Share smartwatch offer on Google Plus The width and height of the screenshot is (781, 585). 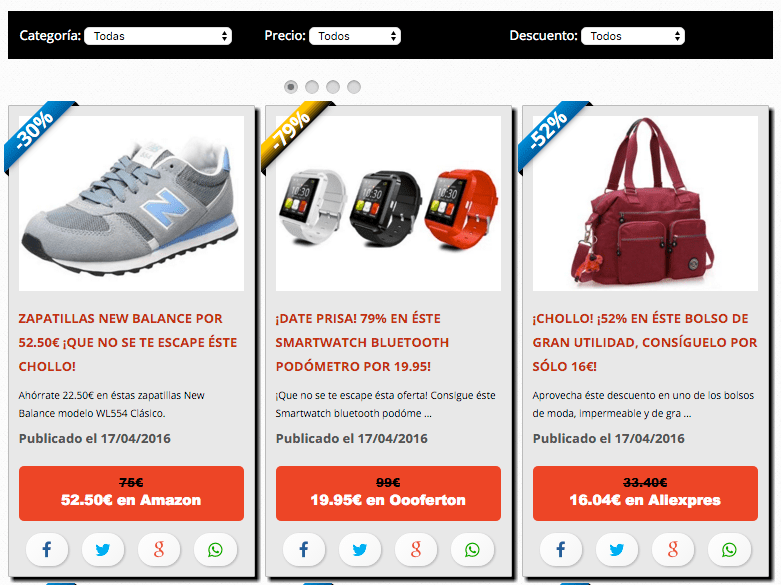(x=416, y=550)
